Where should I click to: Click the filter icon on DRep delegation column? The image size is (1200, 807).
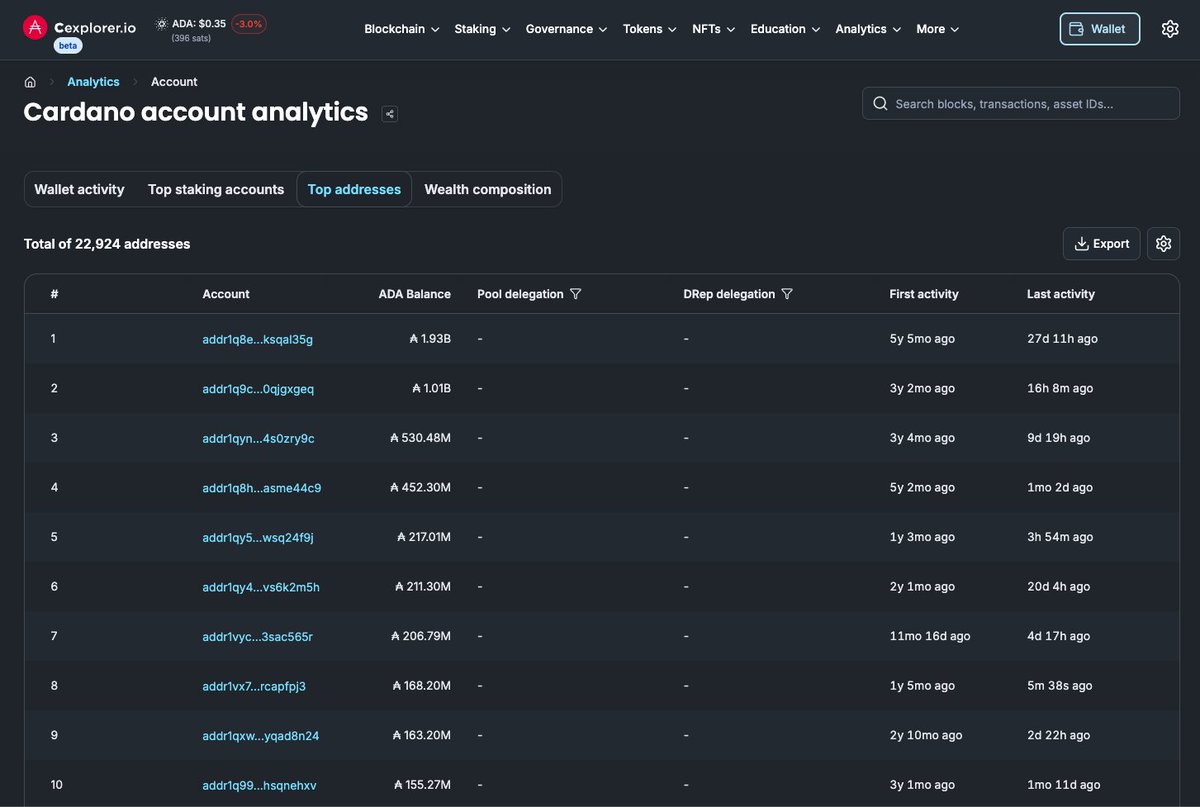click(x=787, y=293)
